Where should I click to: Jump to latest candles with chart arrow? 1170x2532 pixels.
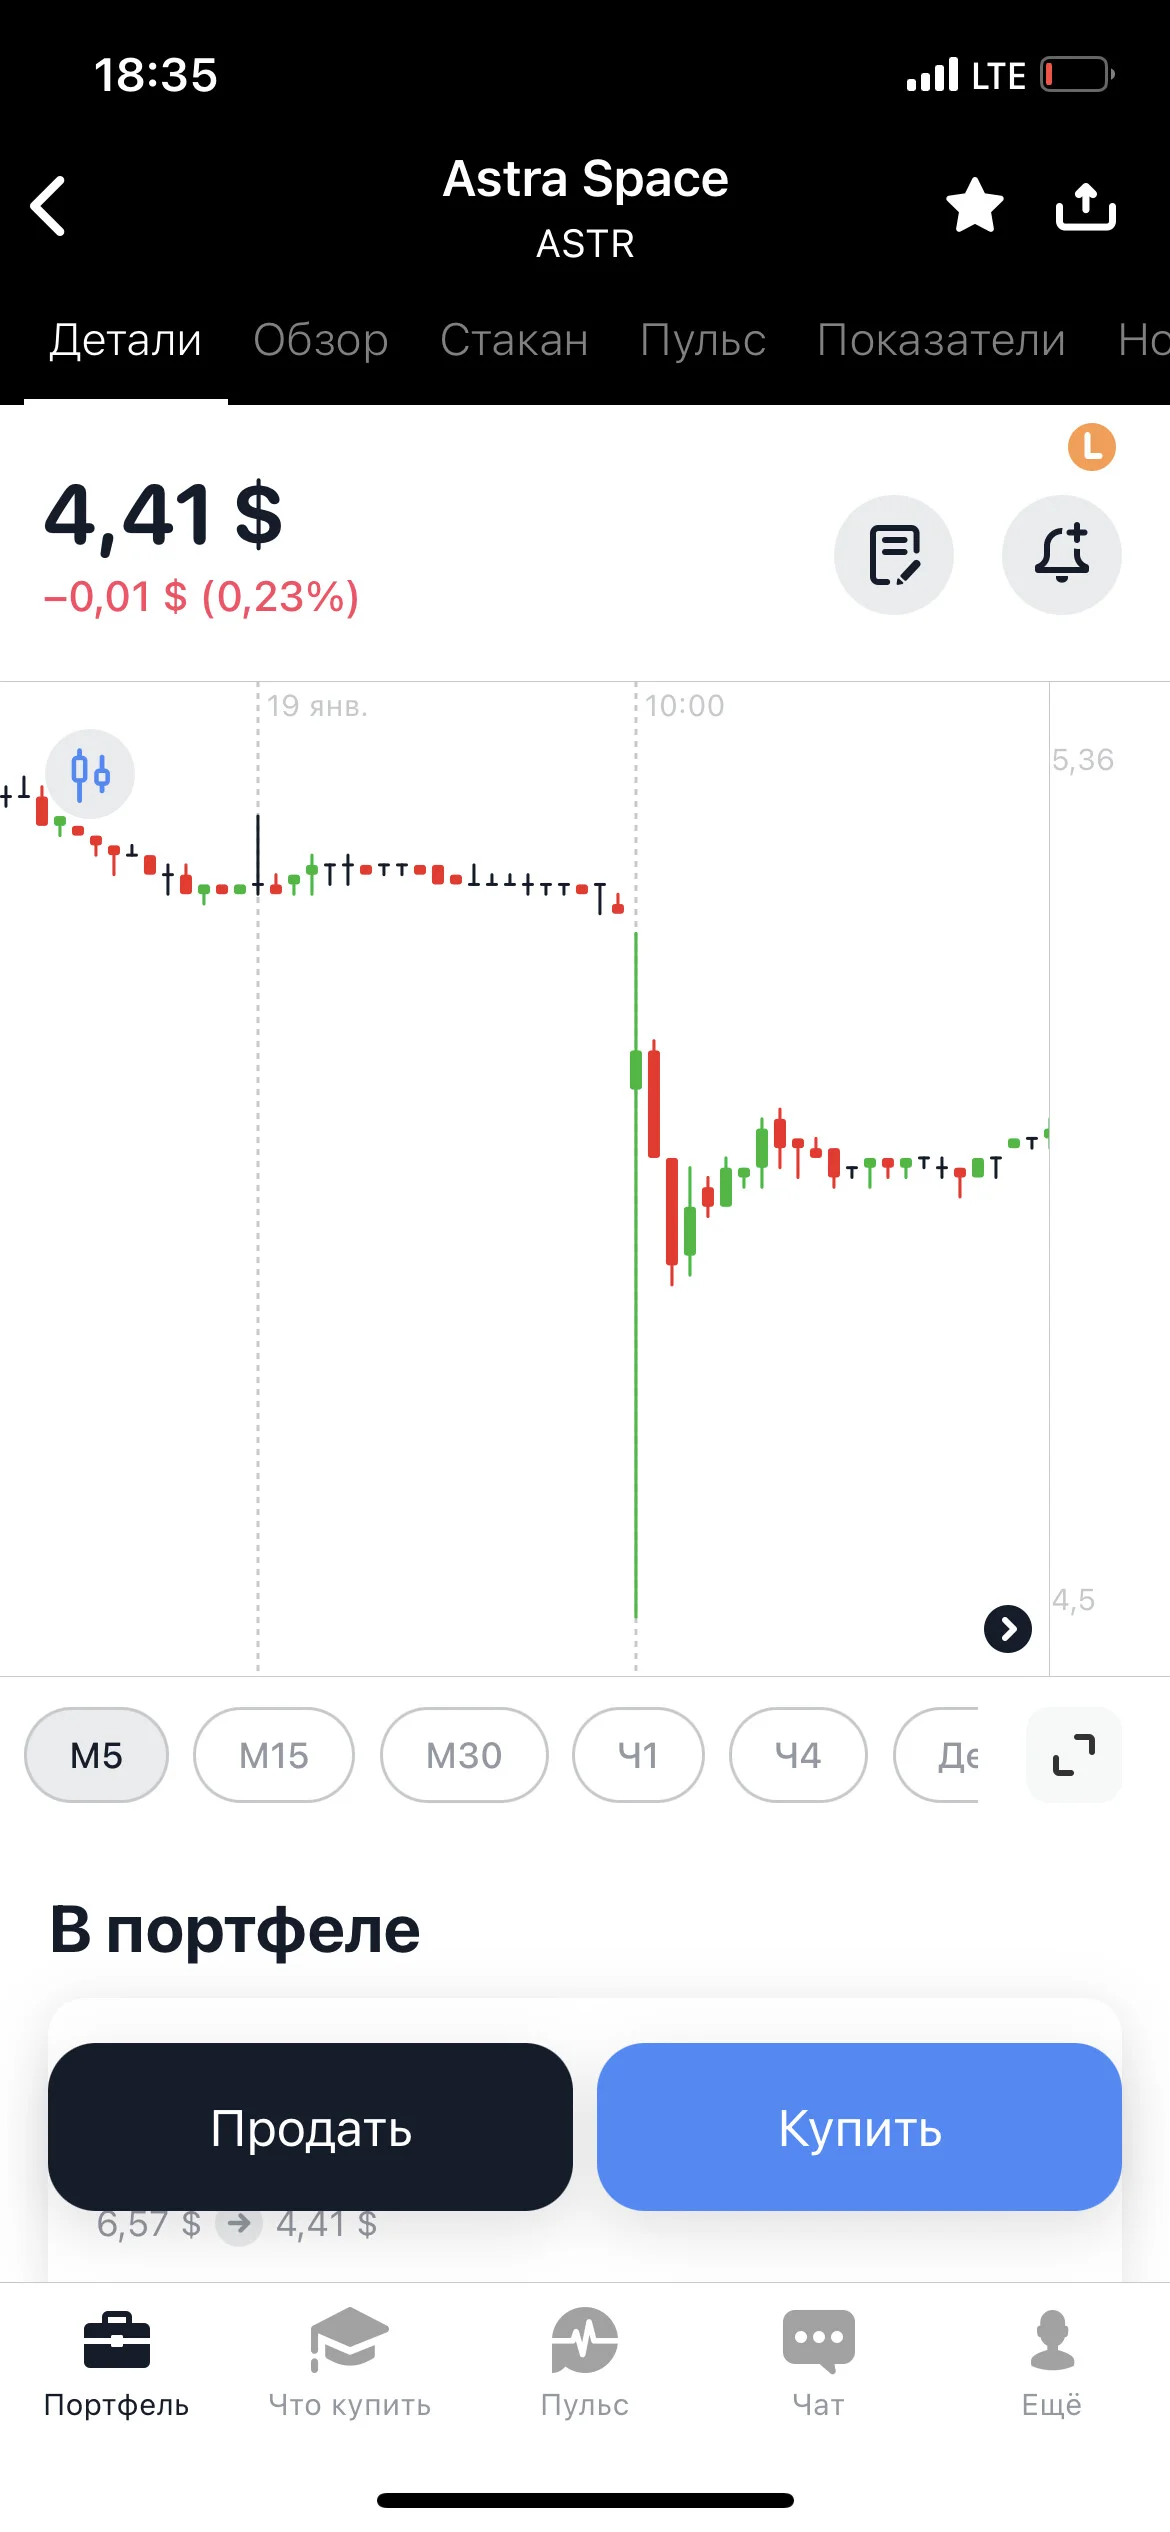[1008, 1629]
